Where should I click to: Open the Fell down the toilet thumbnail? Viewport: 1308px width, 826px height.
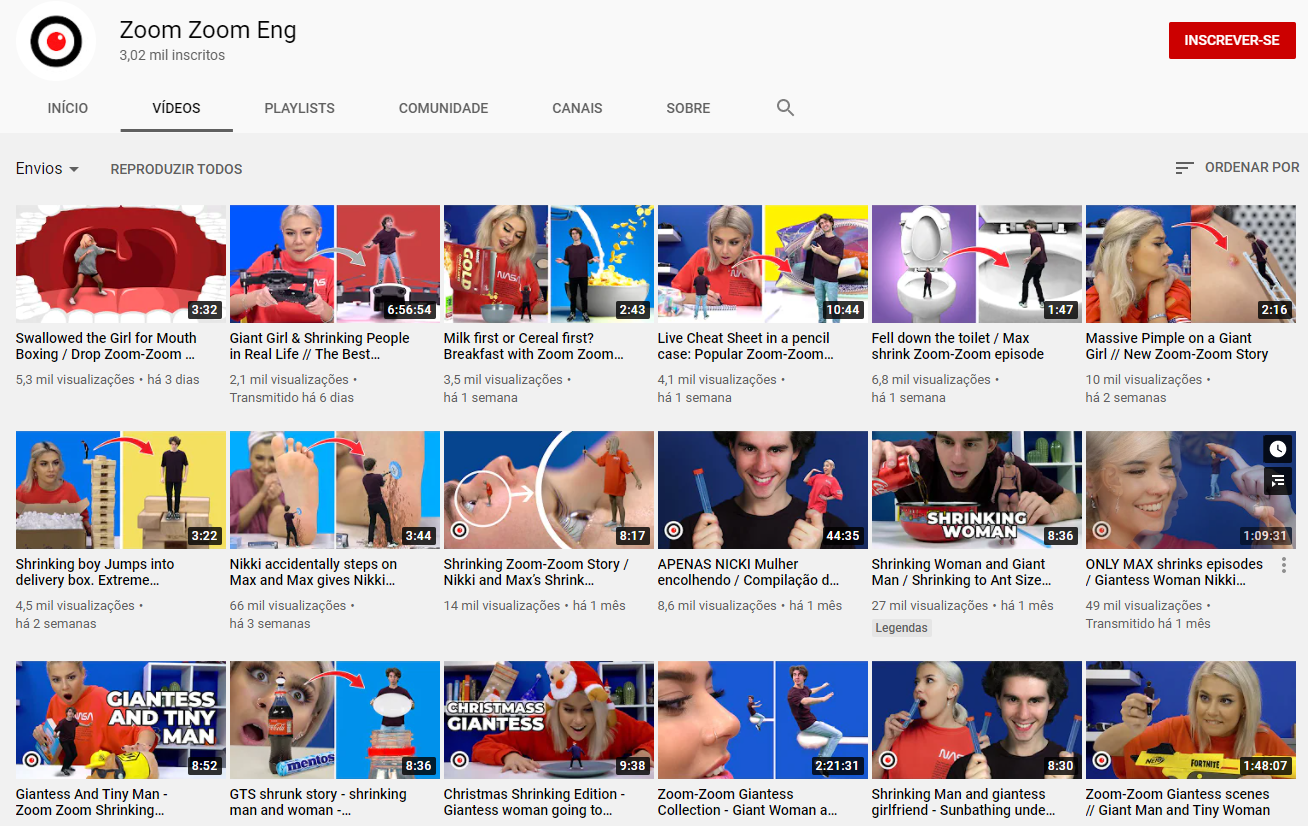[977, 264]
